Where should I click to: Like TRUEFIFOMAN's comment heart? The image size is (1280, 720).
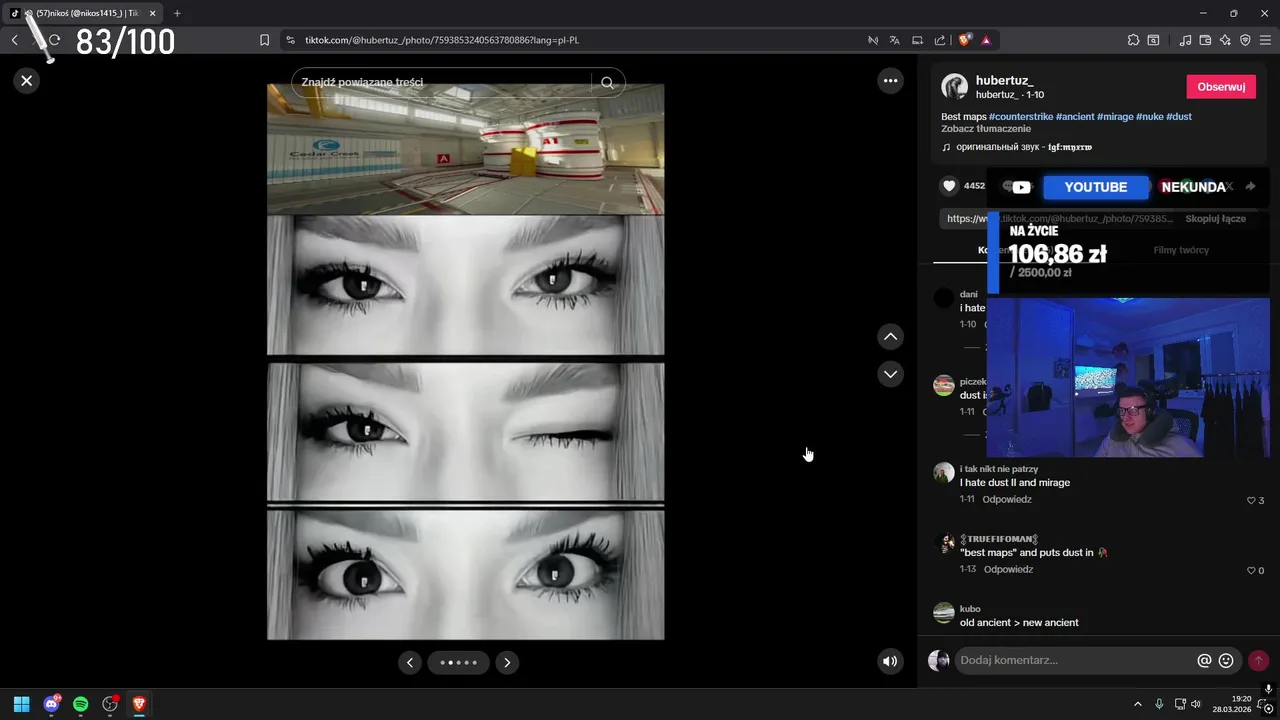(x=1251, y=570)
